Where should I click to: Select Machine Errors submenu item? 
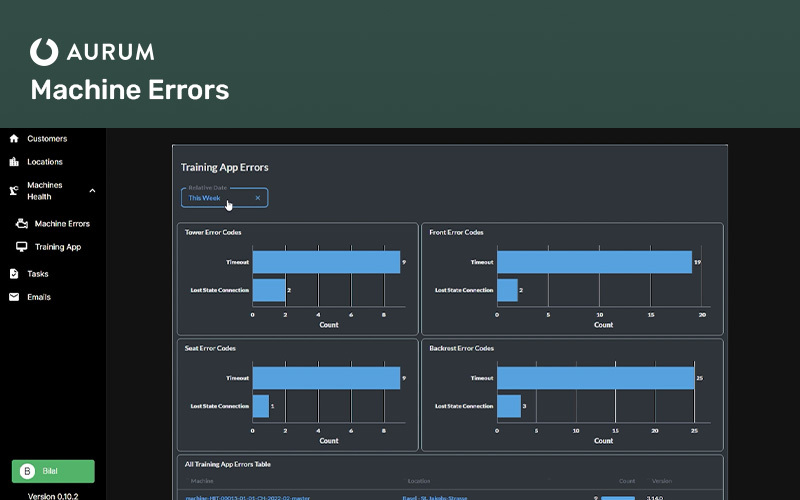[x=62, y=223]
